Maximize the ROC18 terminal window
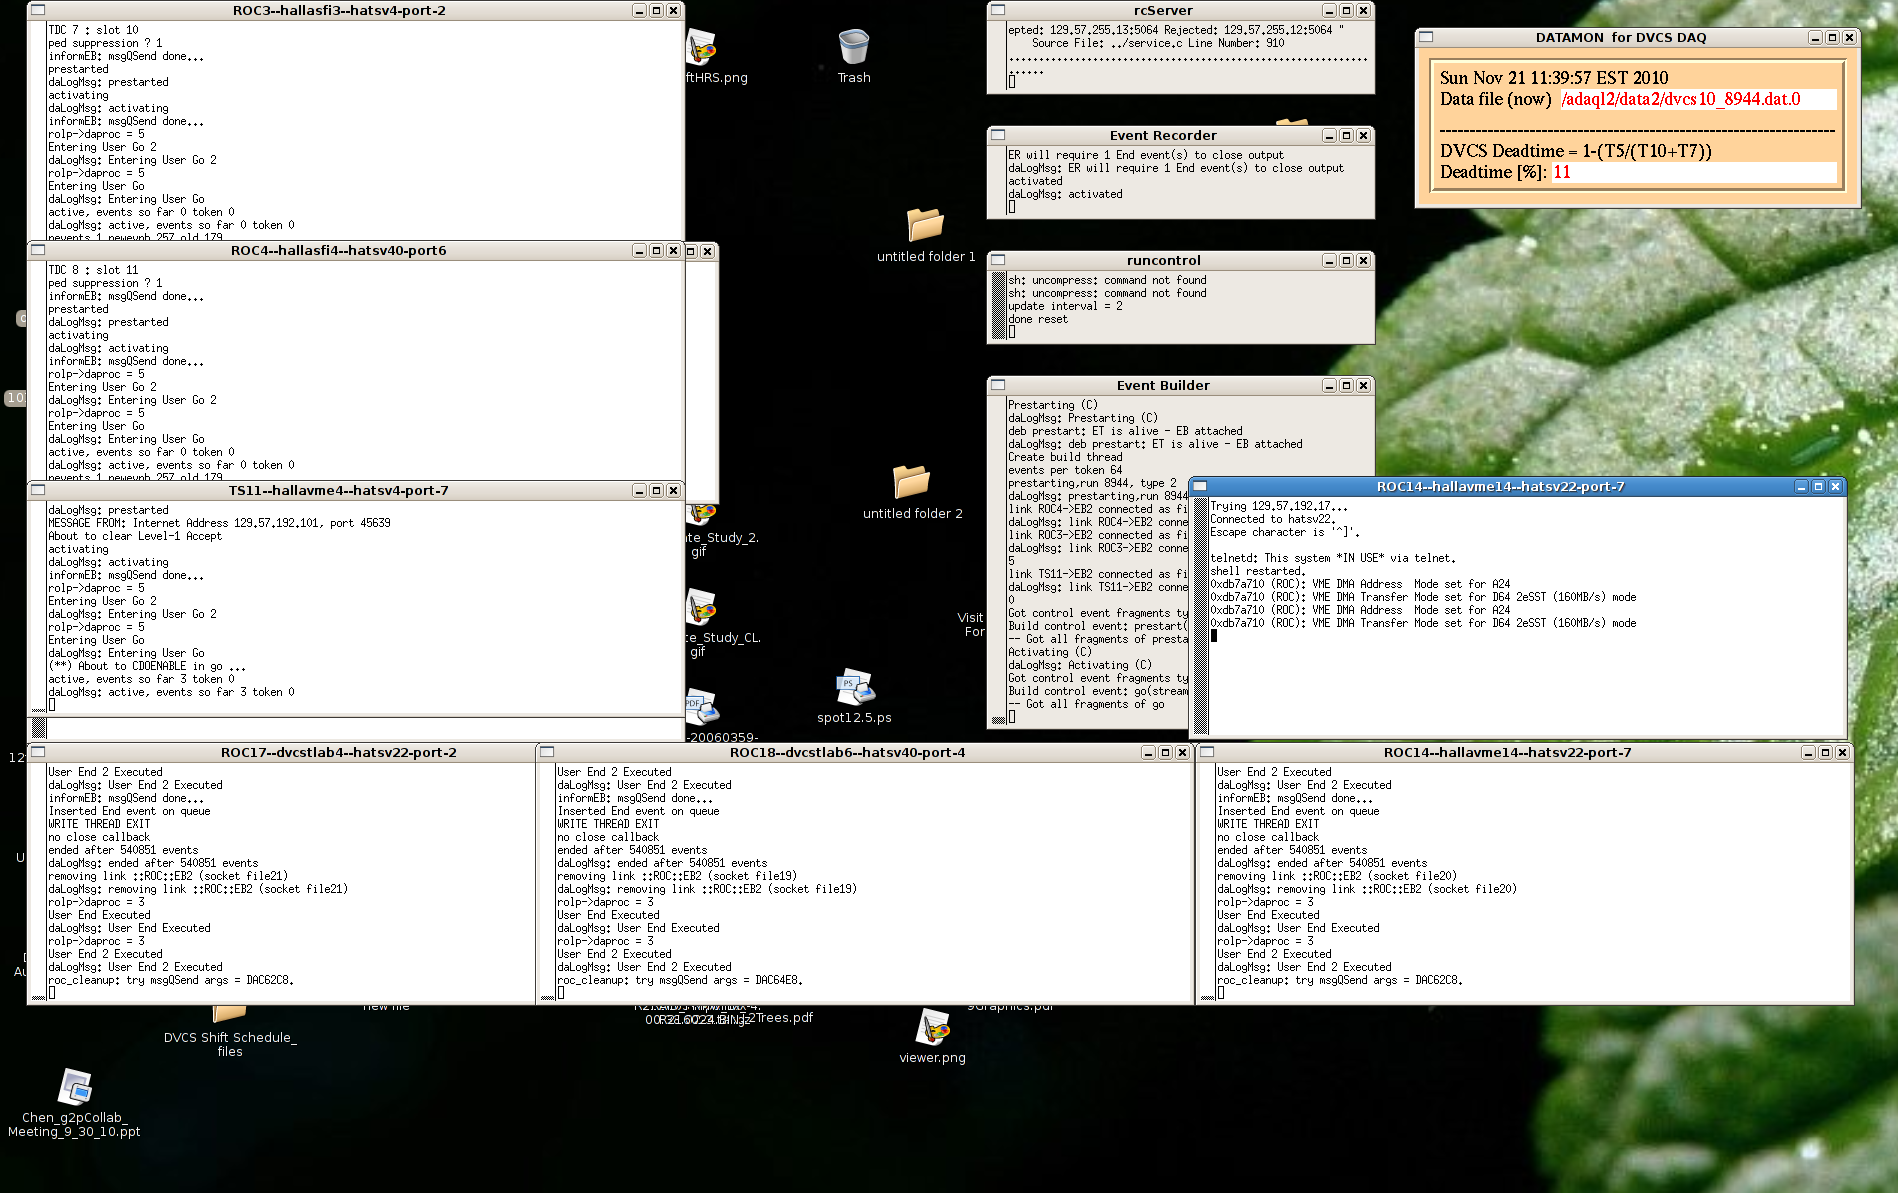 (x=1165, y=752)
